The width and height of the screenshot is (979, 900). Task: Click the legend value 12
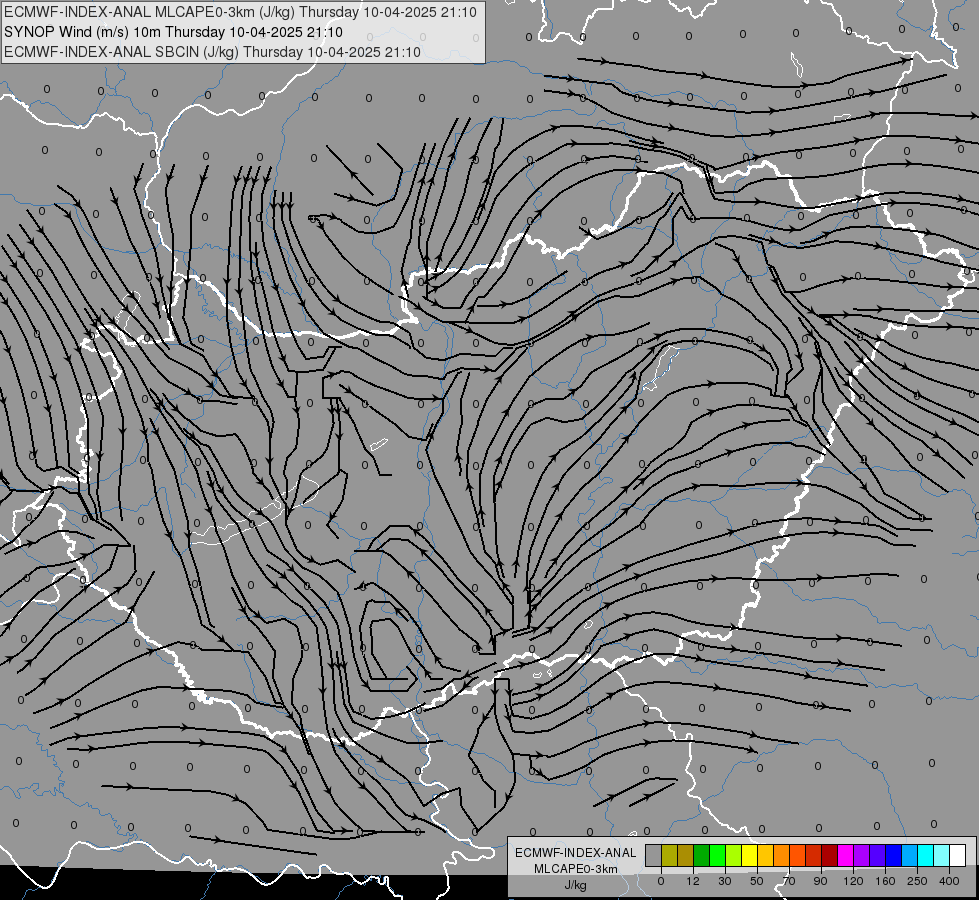pyautogui.click(x=692, y=881)
